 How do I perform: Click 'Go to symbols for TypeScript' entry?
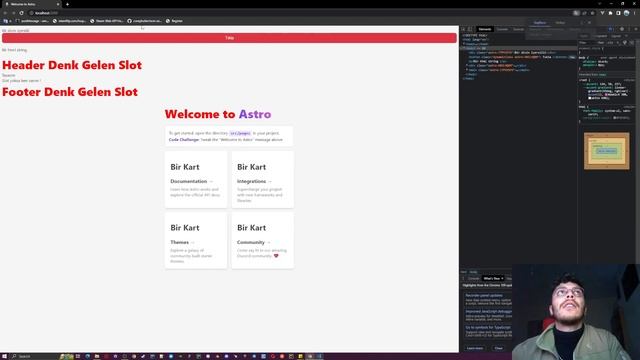[488, 327]
